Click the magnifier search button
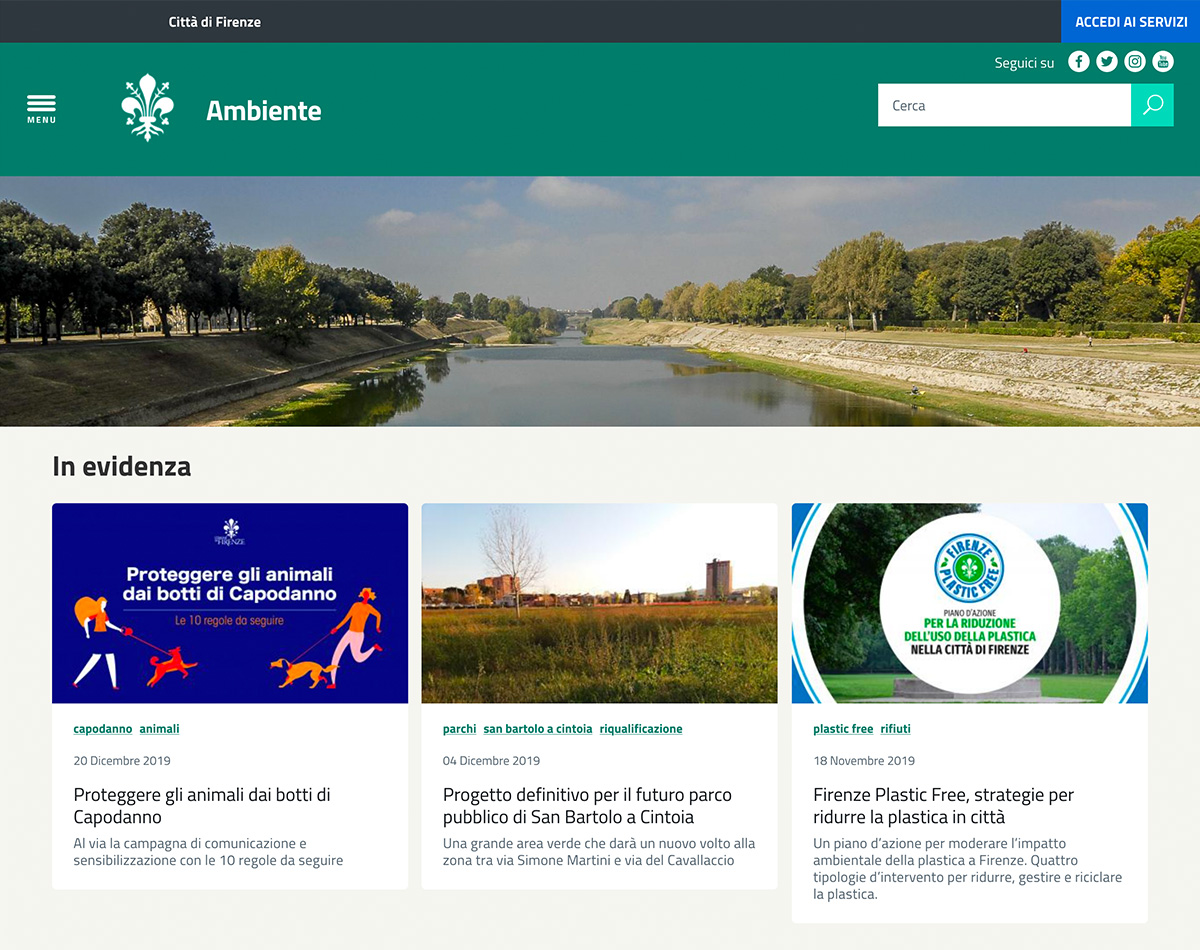The image size is (1200, 950). coord(1152,105)
